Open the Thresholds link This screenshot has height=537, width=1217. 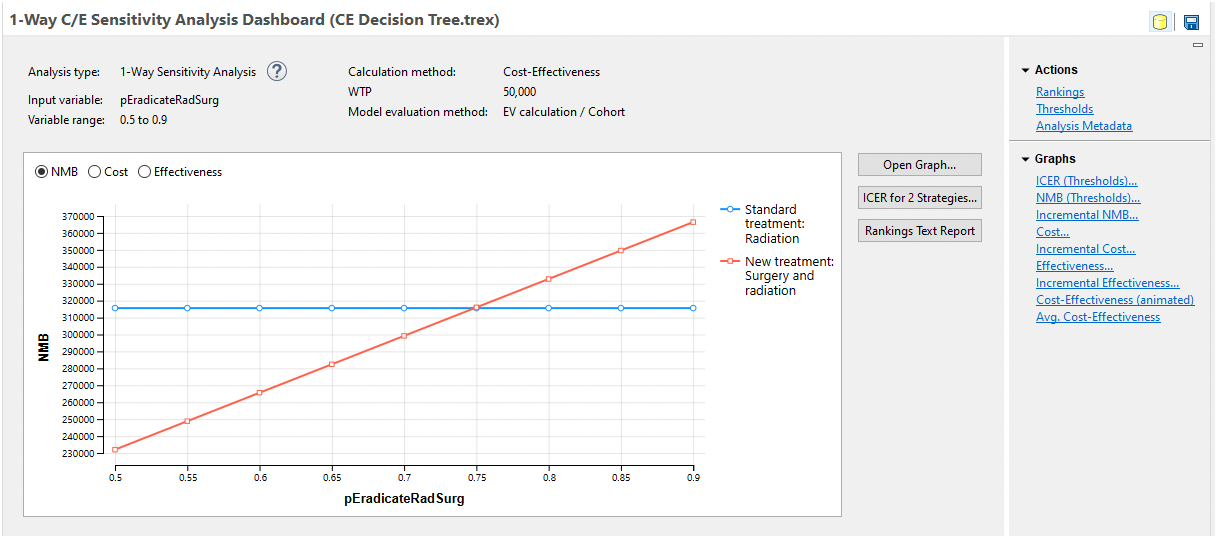click(1065, 109)
